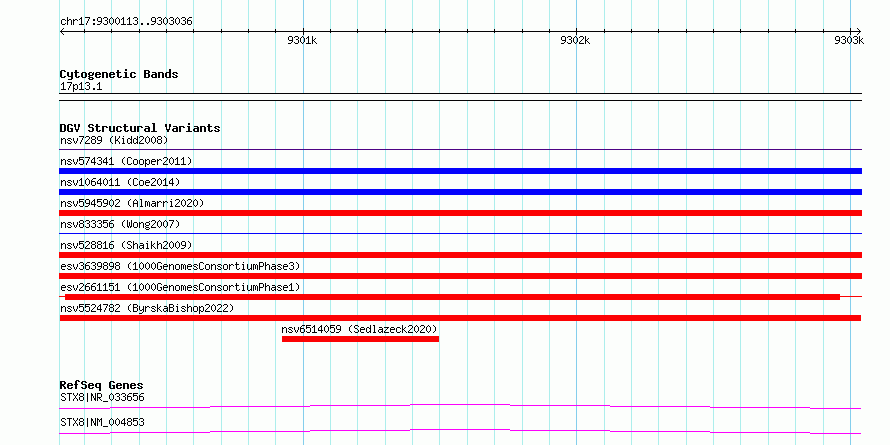Select the STX8|NM_004853 transcript label
Screen dimensions: 890x445
tap(102, 422)
